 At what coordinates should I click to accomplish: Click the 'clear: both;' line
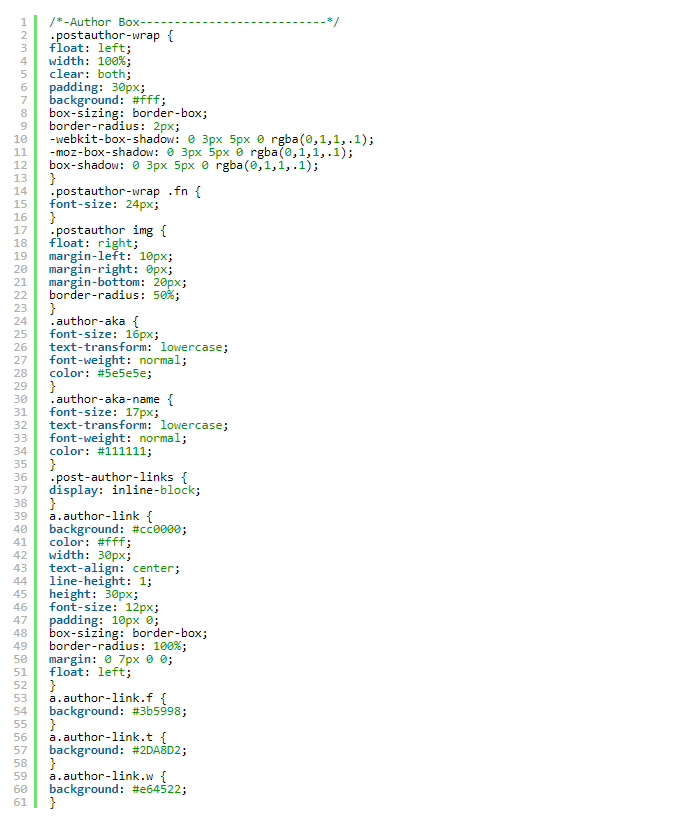[x=90, y=74]
